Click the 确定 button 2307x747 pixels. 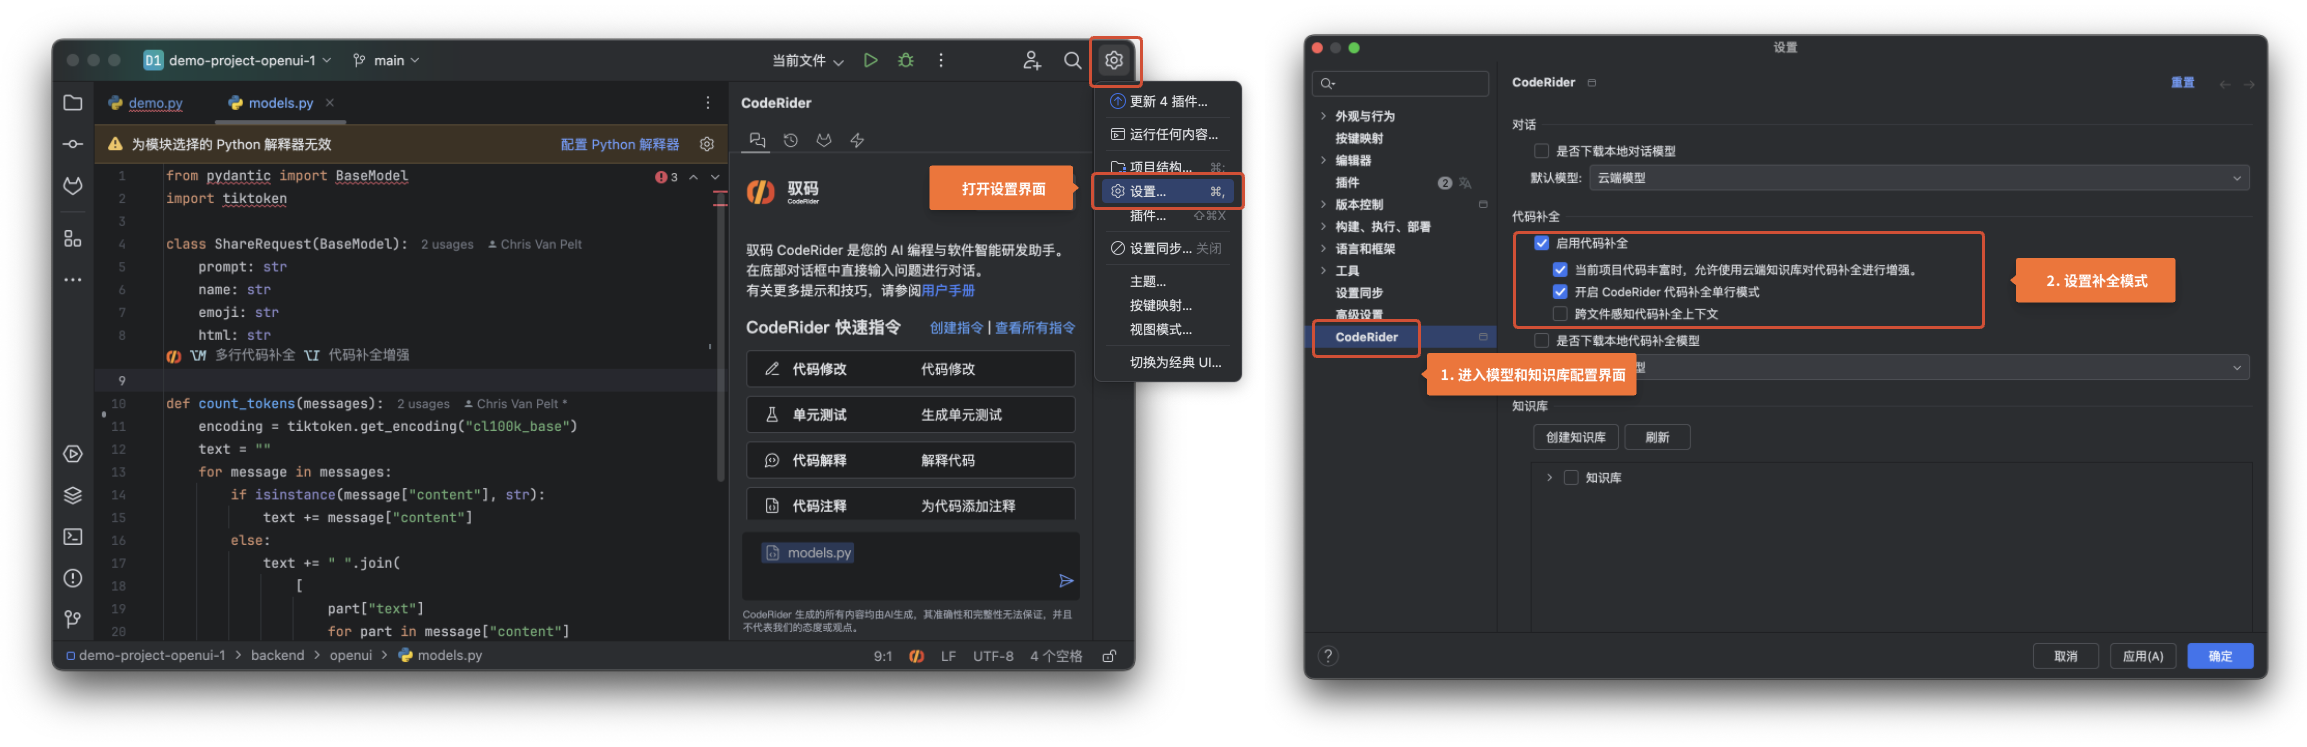(x=2220, y=656)
